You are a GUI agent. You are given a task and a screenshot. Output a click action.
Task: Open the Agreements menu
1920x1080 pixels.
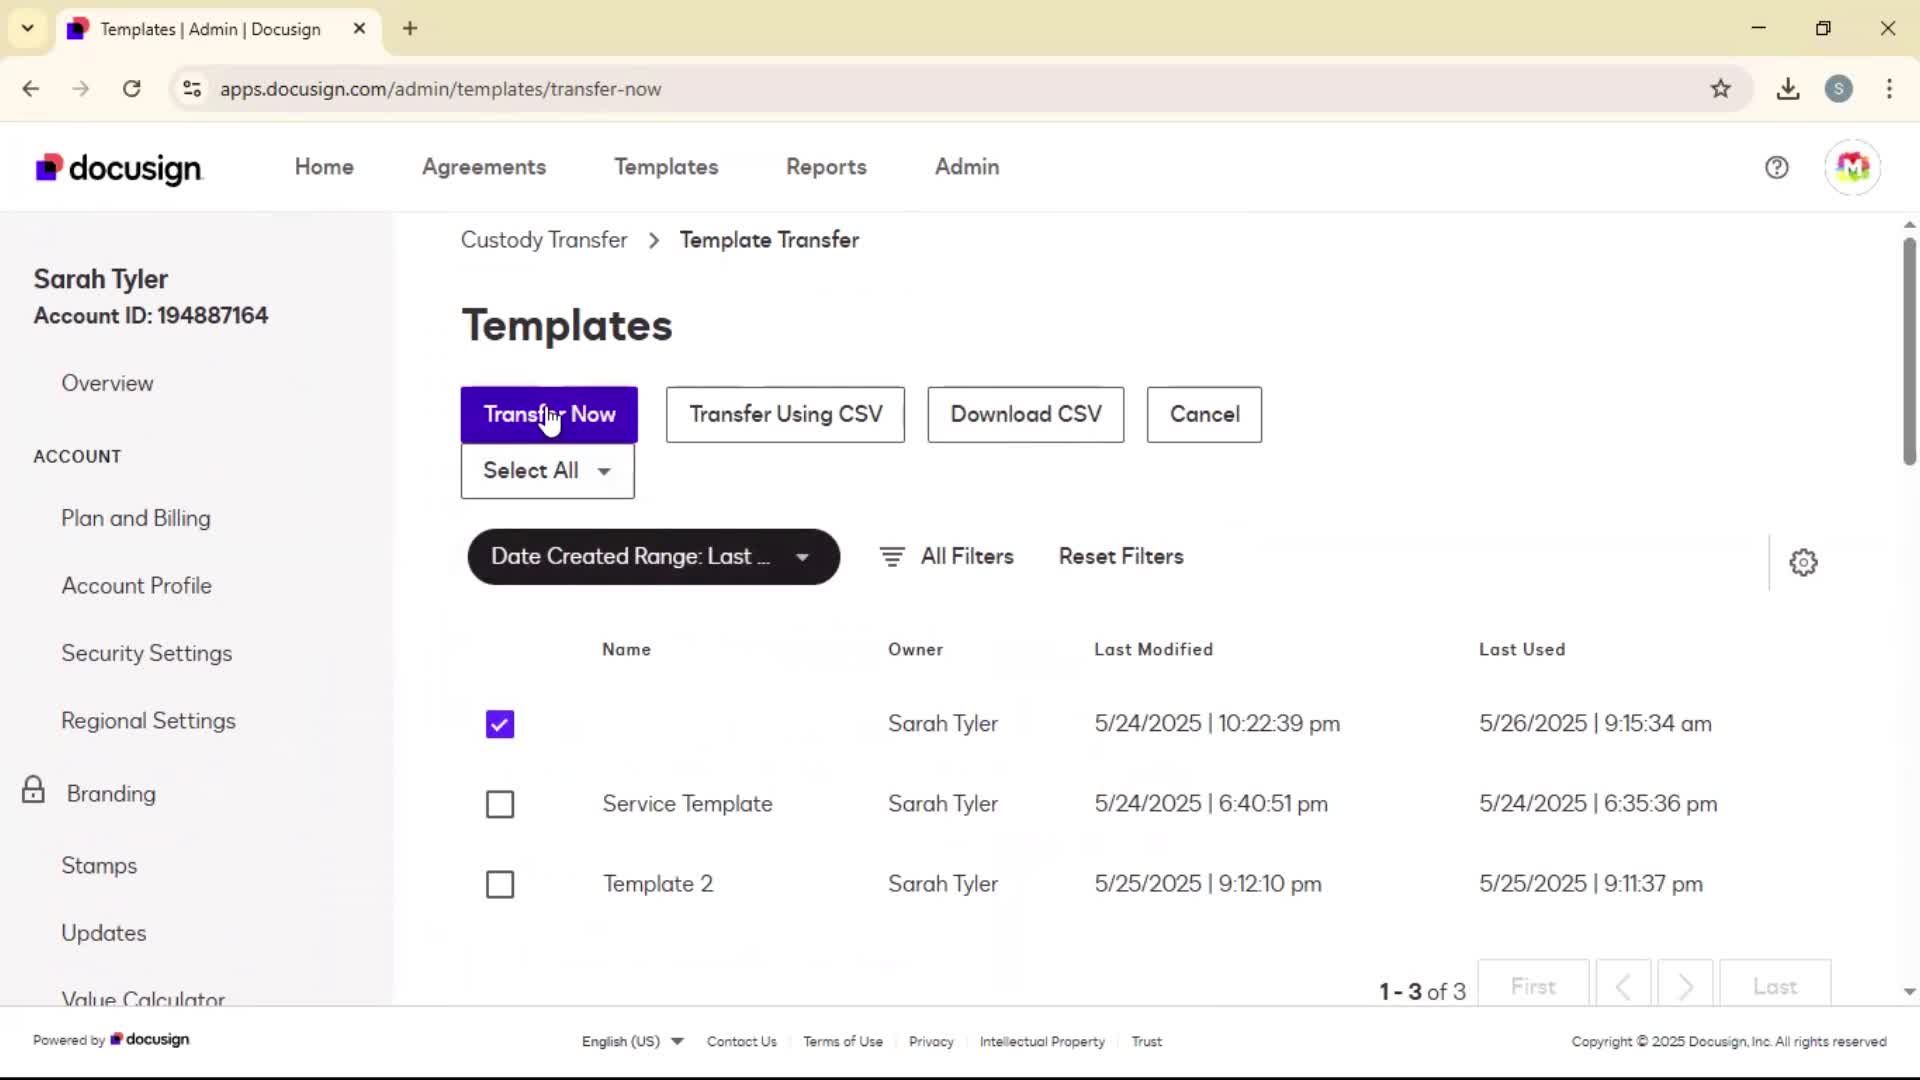coord(484,167)
